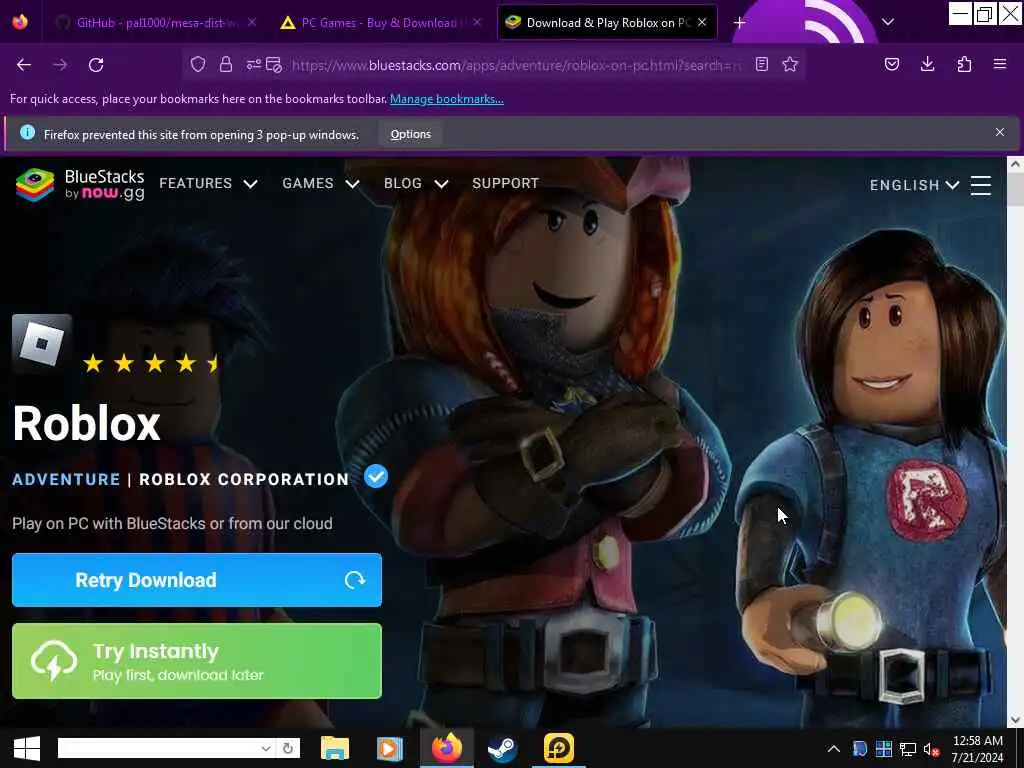Click the Roblox app icon
Image resolution: width=1024 pixels, height=768 pixels.
[42, 344]
